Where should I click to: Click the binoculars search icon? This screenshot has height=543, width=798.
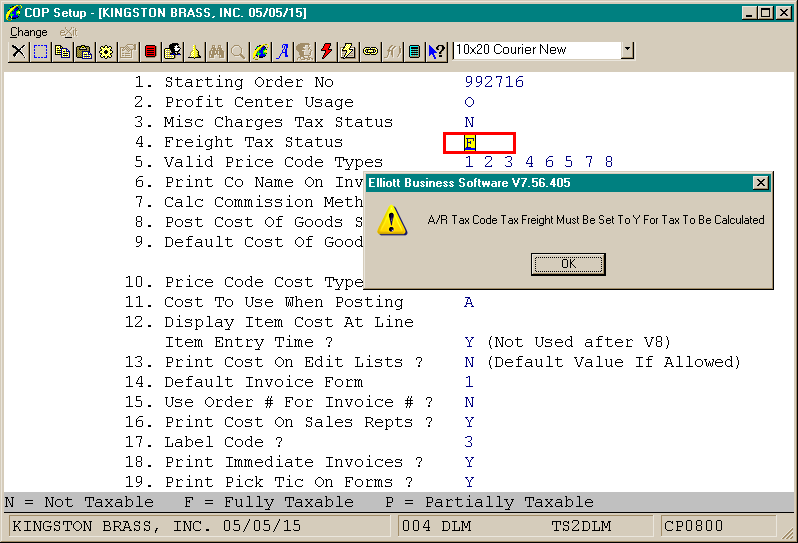pos(216,51)
